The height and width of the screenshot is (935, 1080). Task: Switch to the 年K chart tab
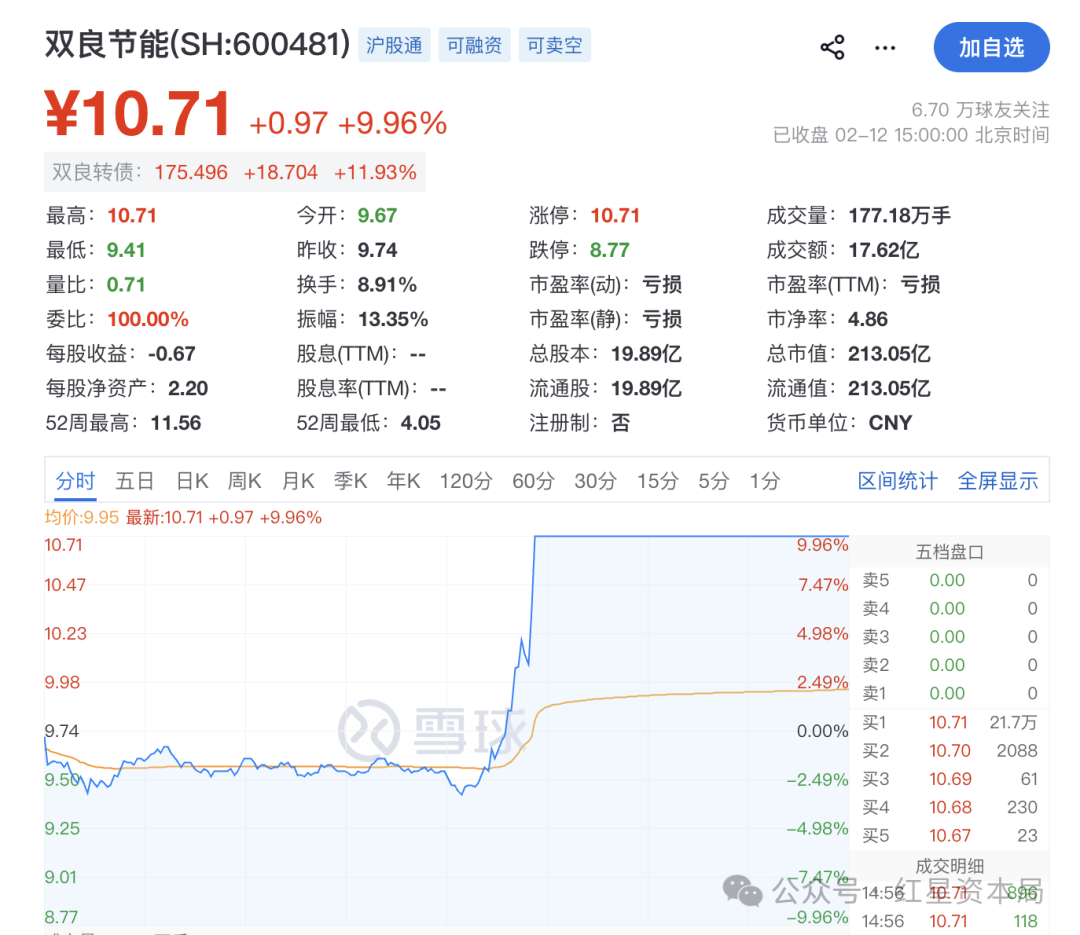point(403,480)
